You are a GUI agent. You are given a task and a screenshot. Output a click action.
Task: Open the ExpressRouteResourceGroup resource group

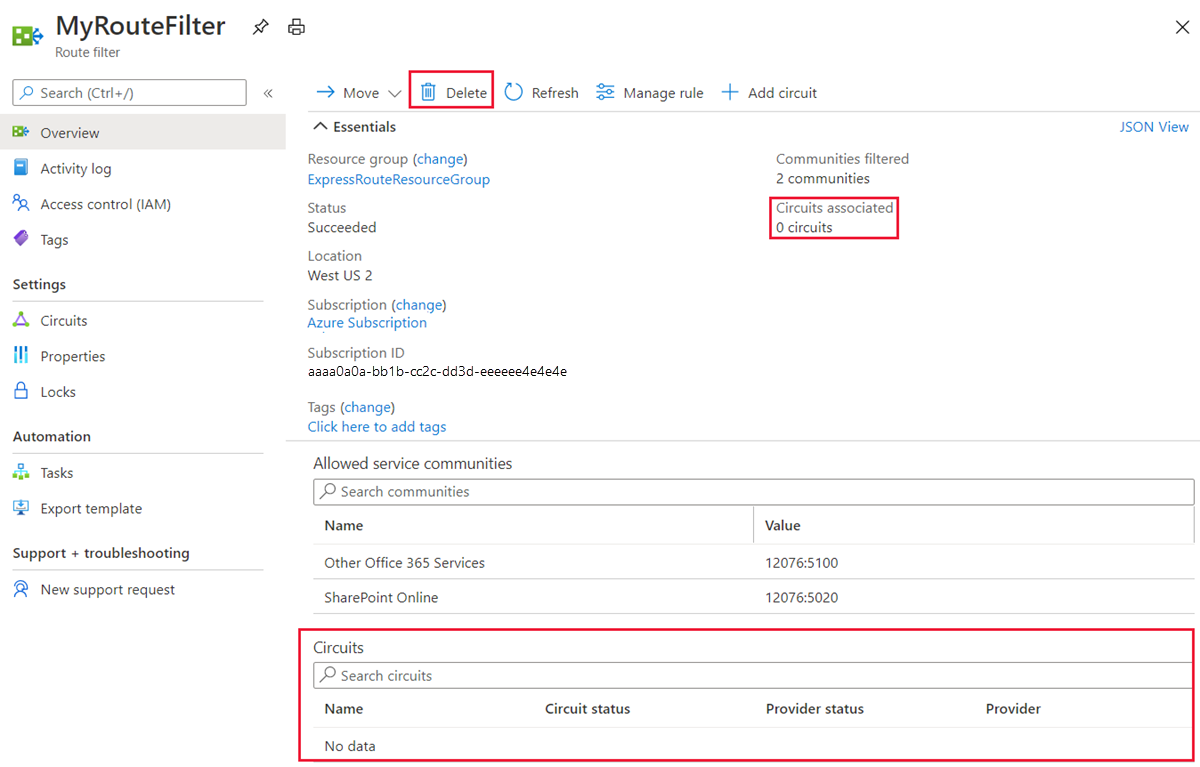coord(398,179)
